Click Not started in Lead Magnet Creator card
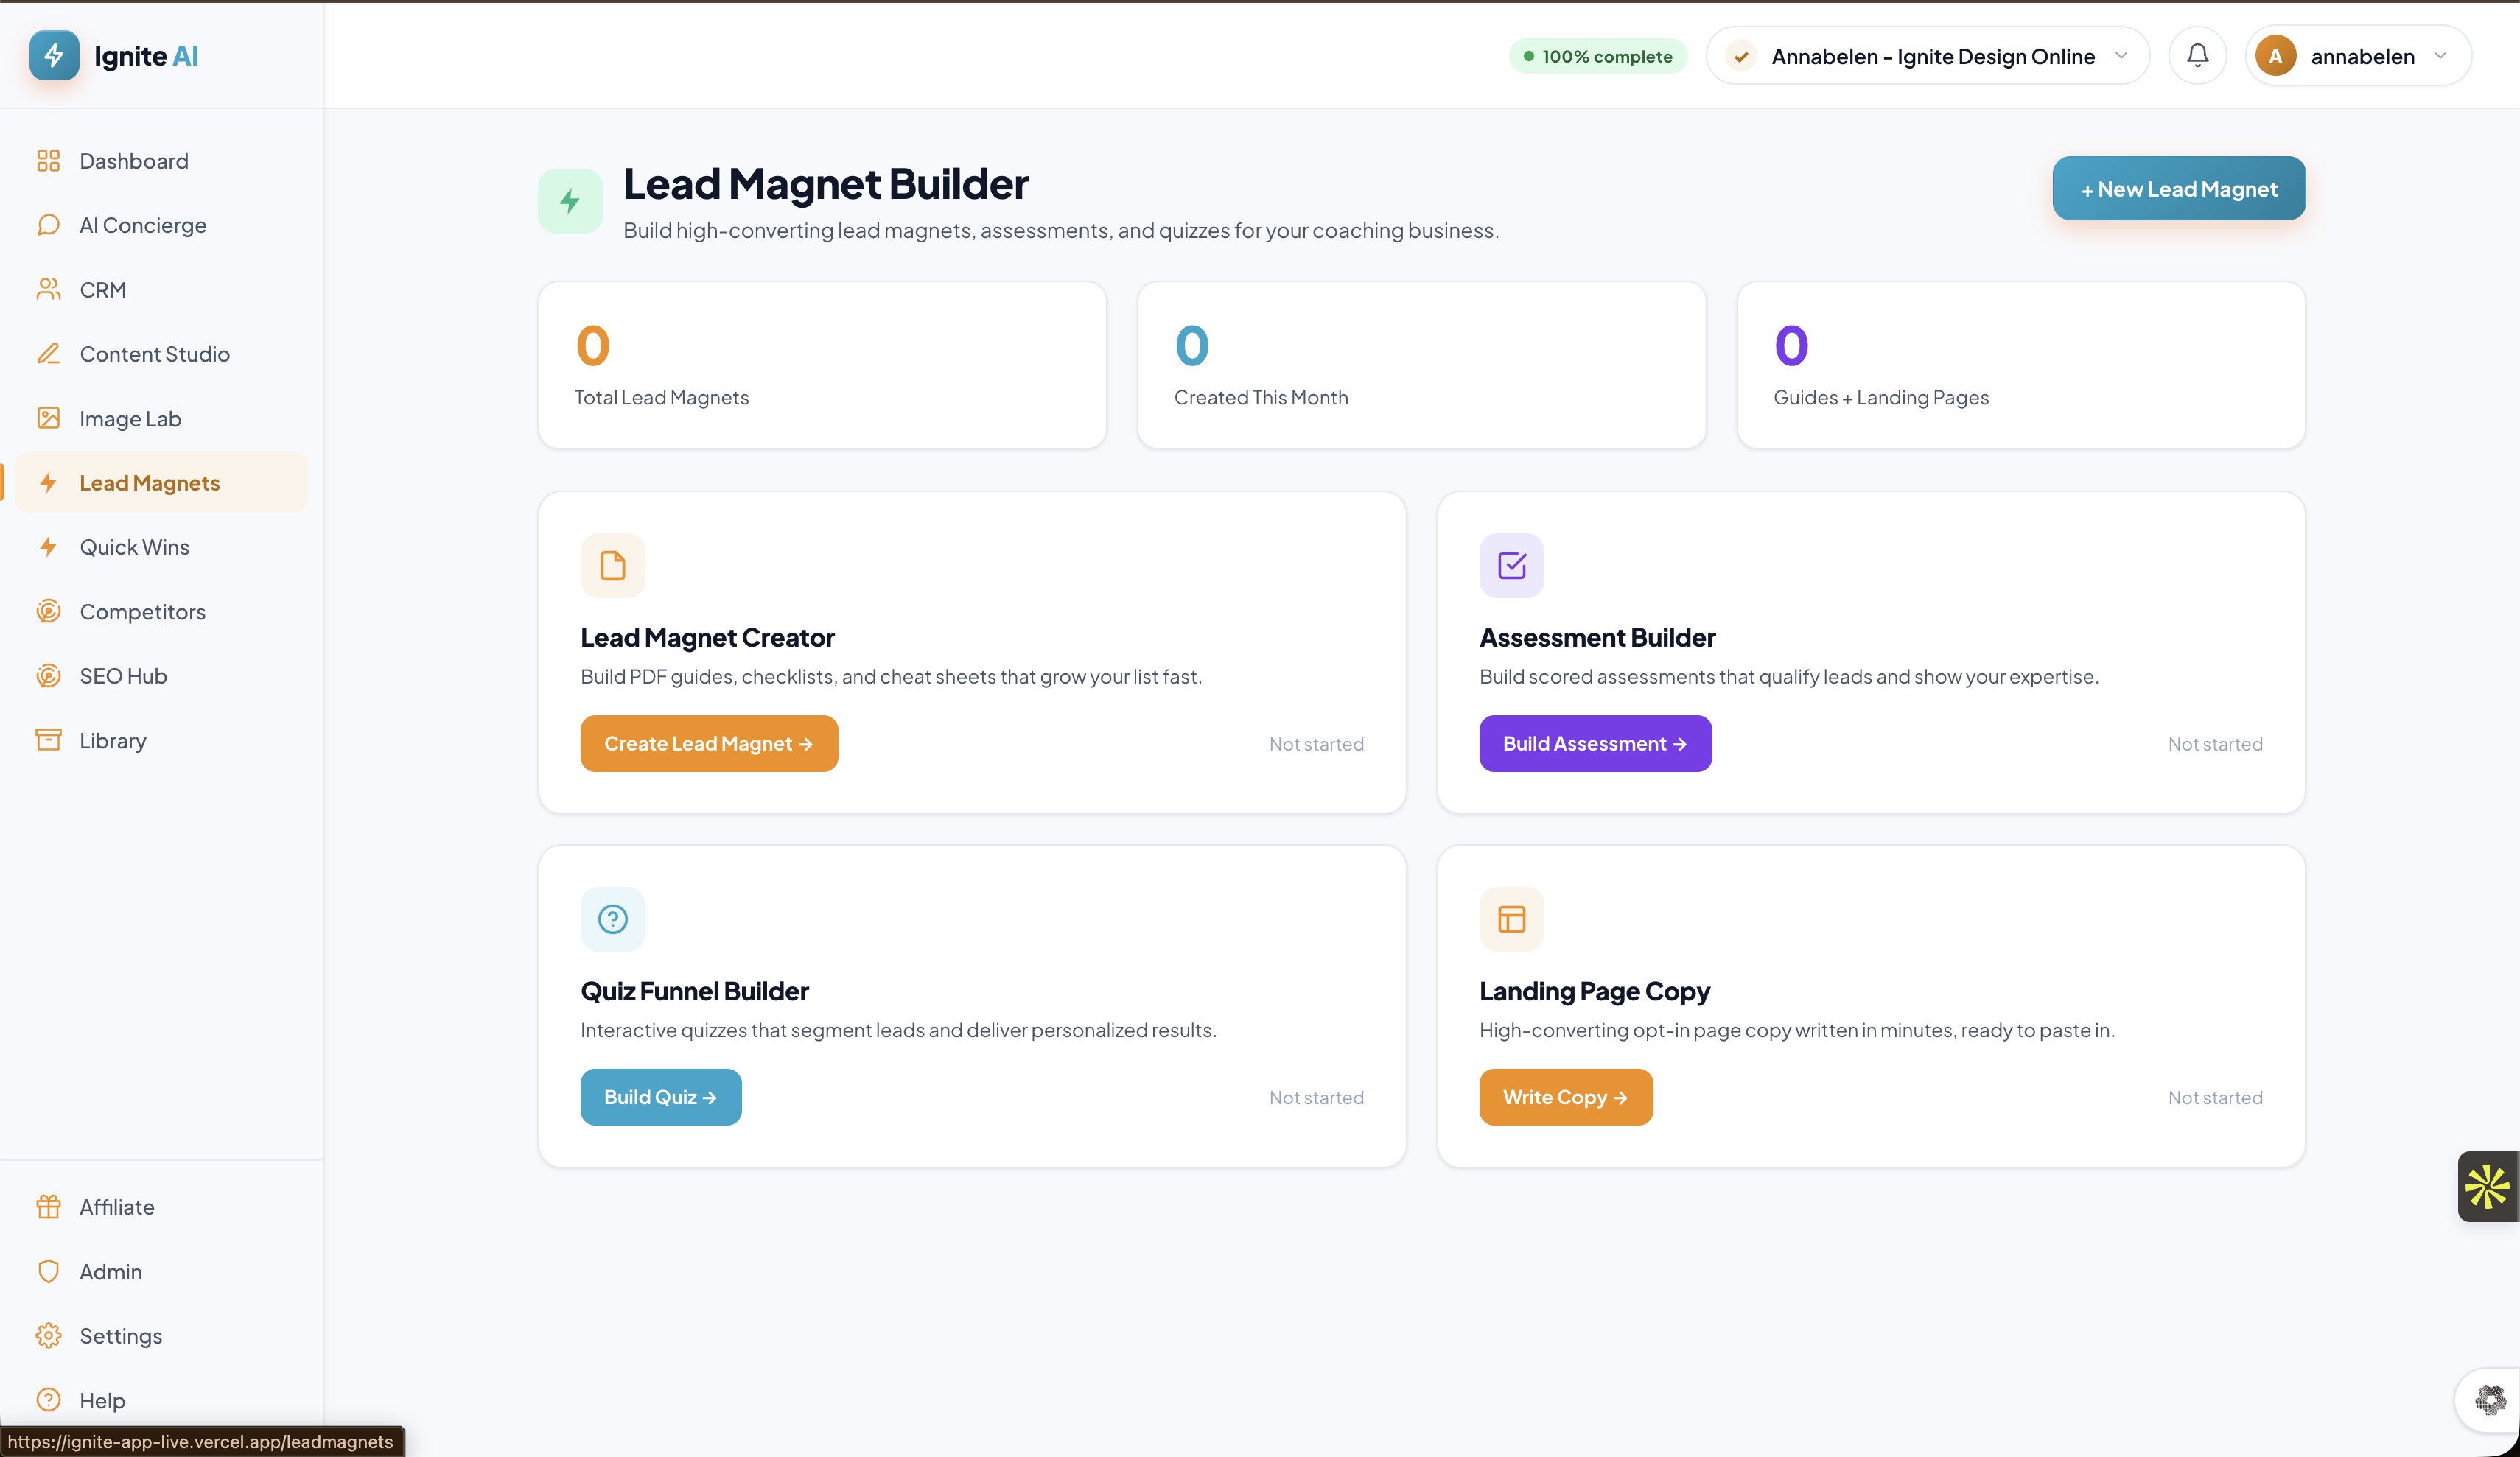2520x1457 pixels. pos(1316,744)
